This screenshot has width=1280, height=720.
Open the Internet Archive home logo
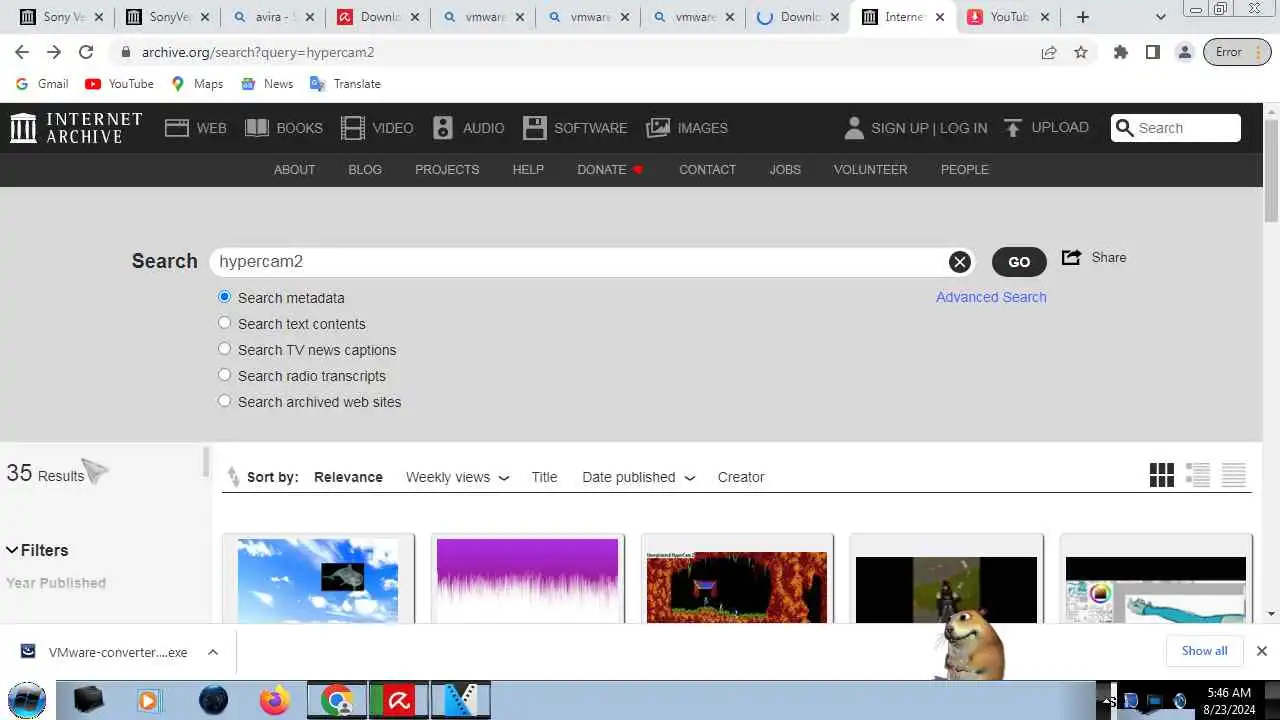coord(76,127)
